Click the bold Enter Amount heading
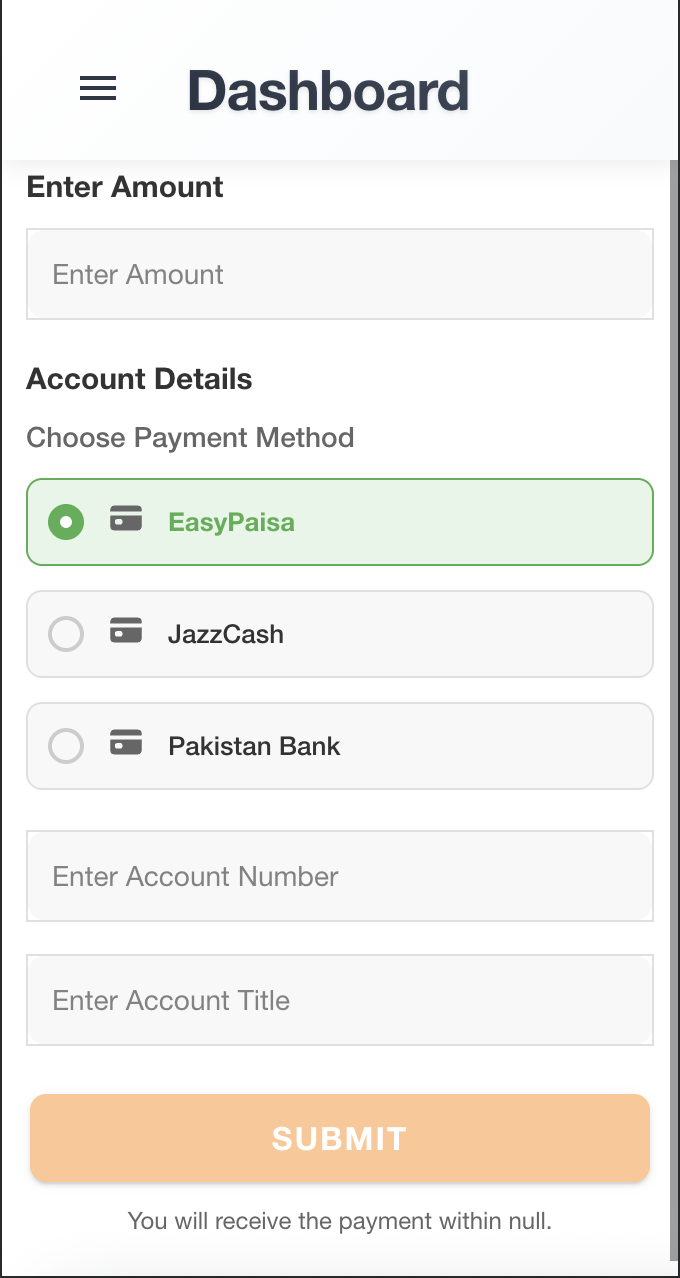Viewport: 680px width, 1278px height. (125, 187)
